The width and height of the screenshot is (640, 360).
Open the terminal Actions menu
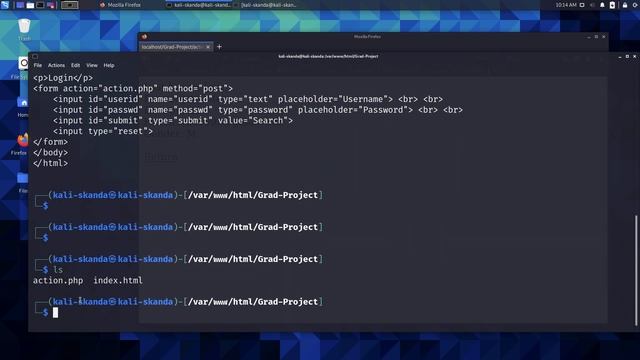[x=56, y=65]
